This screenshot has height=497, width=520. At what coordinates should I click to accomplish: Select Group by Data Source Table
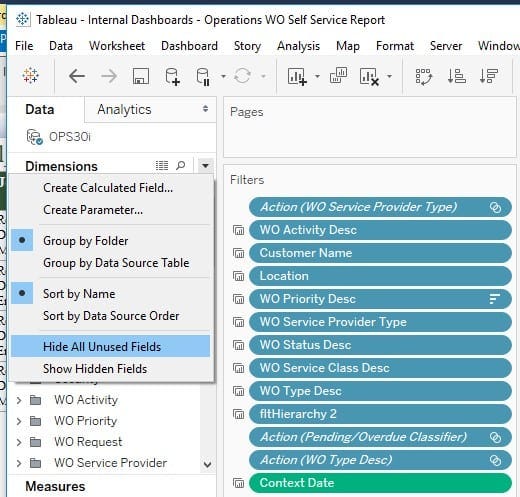[x=111, y=263]
